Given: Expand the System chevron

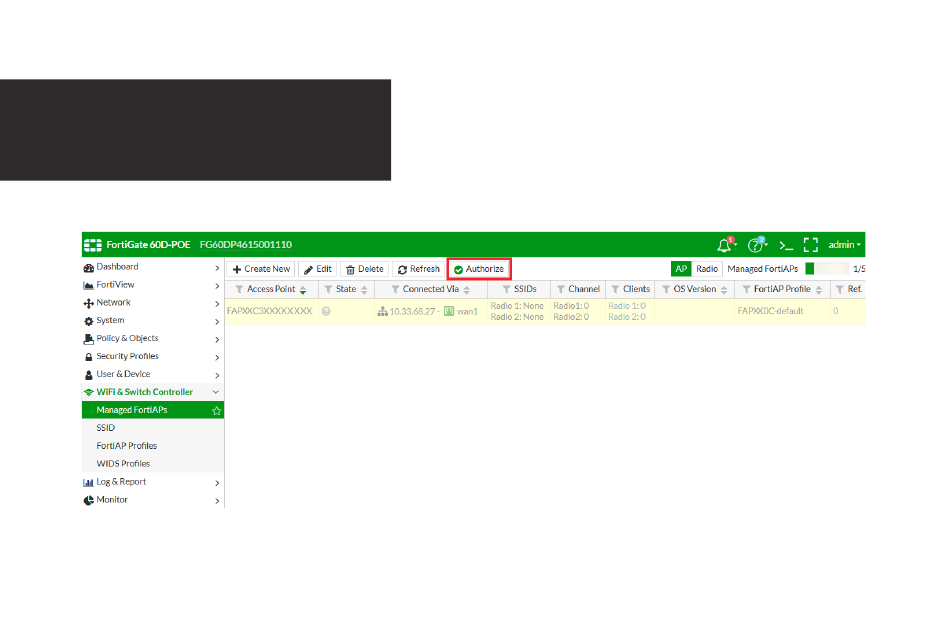Looking at the screenshot, I should click(x=217, y=322).
